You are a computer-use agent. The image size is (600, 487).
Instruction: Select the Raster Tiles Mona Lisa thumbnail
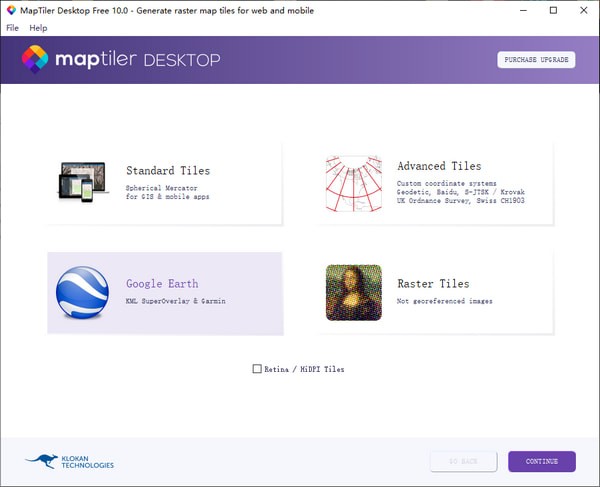tap(354, 293)
